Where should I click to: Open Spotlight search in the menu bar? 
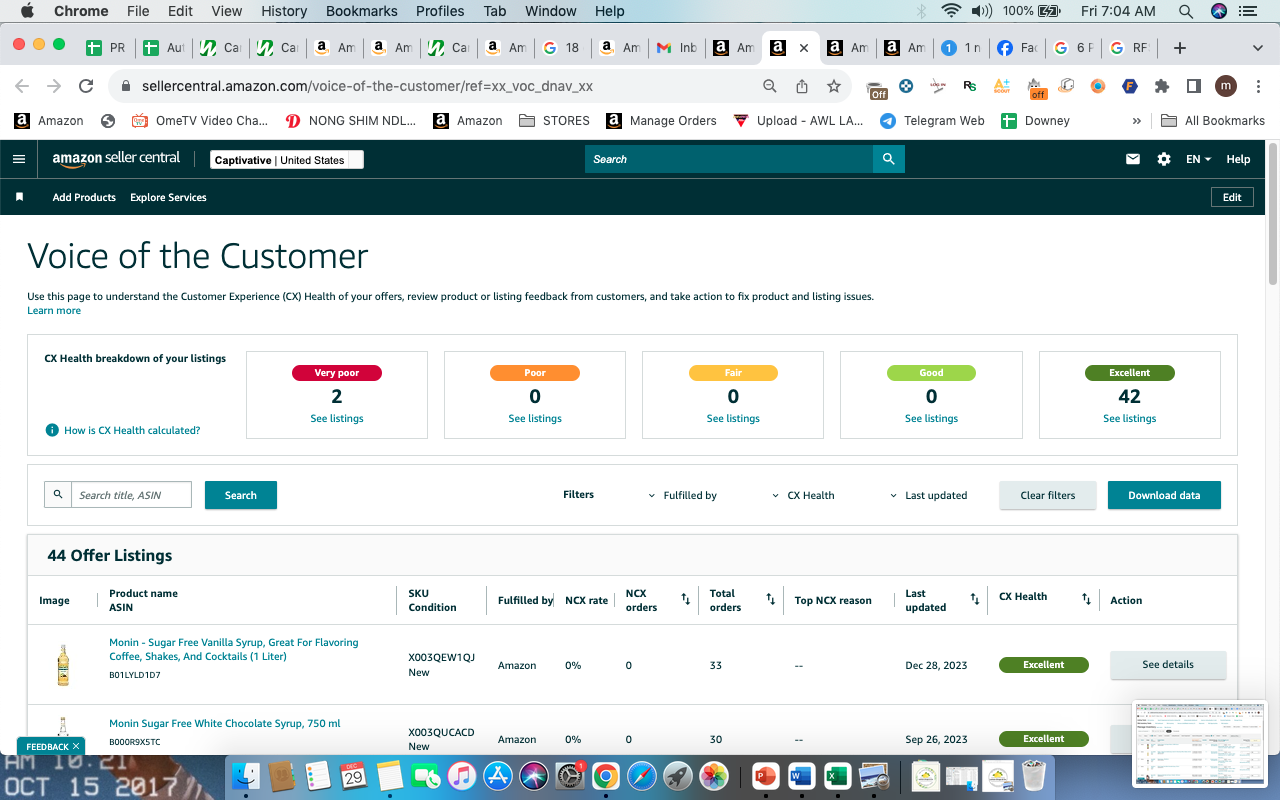(x=1185, y=11)
